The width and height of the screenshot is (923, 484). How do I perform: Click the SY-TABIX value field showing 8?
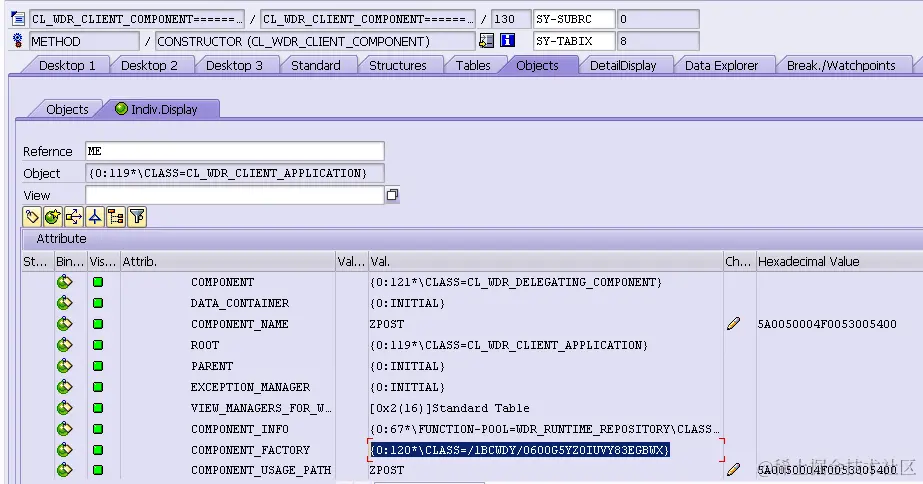click(x=658, y=41)
